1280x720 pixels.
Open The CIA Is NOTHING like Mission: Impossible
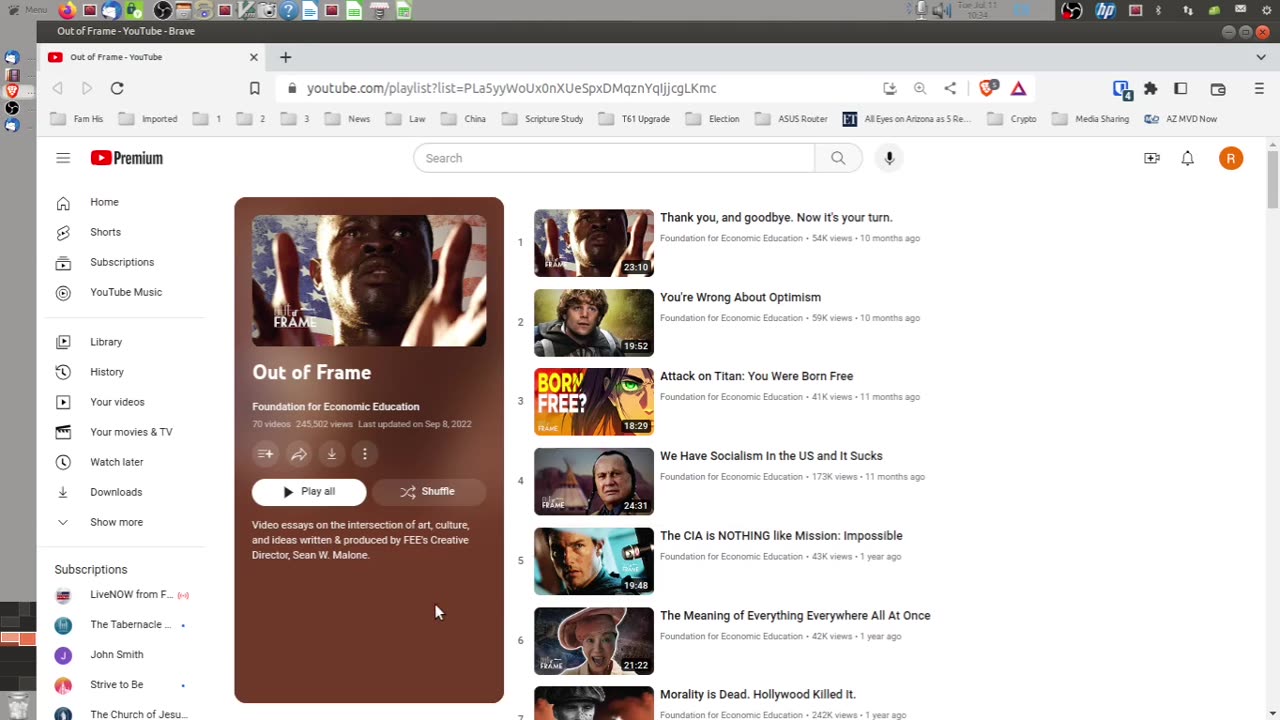[x=781, y=536]
